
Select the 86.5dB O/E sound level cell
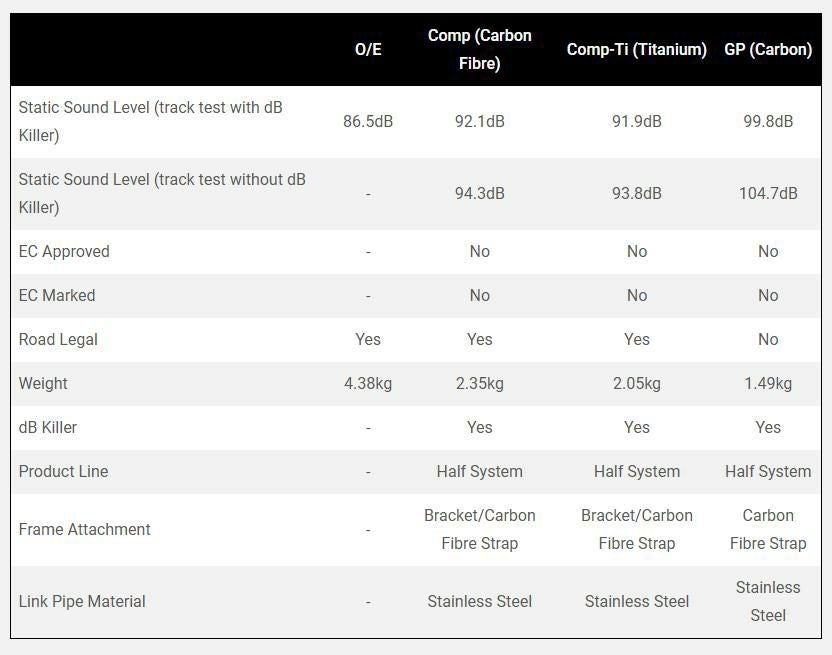point(368,121)
